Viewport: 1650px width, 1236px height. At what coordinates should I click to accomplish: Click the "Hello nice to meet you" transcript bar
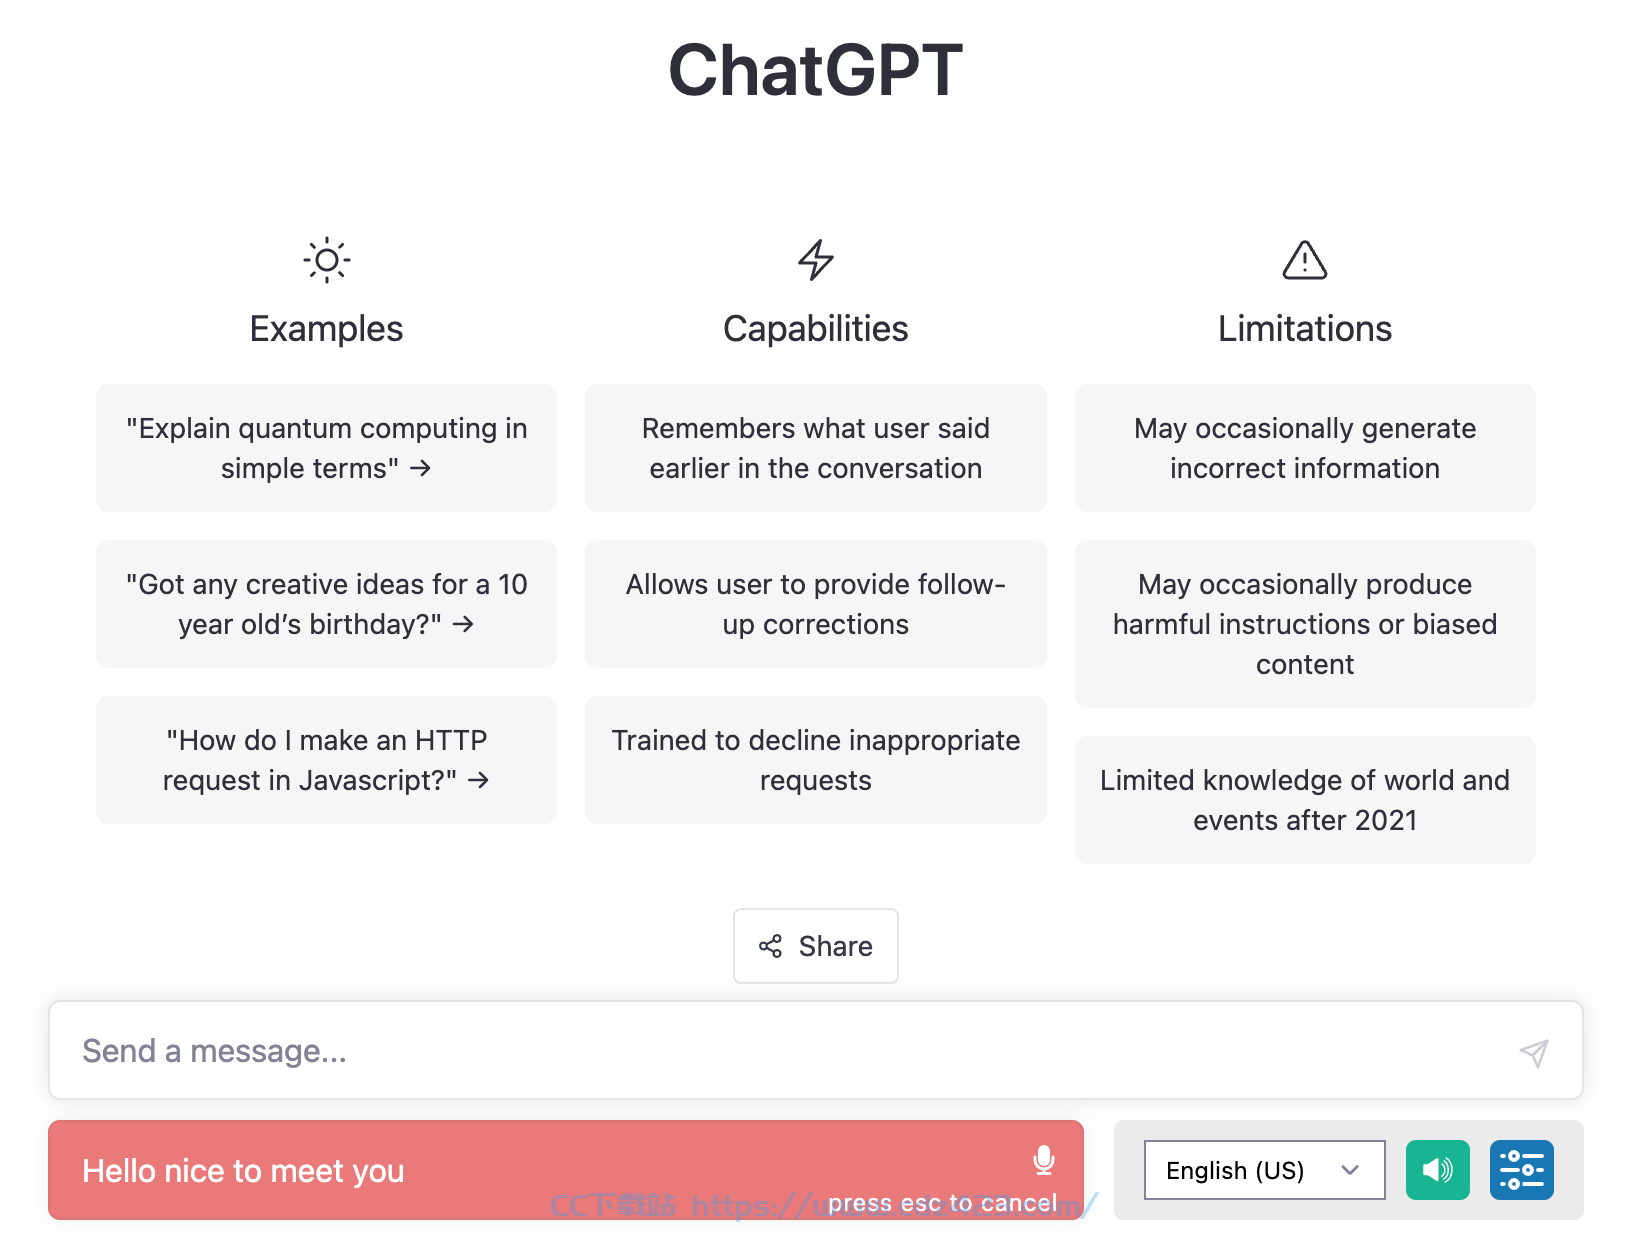(x=566, y=1170)
